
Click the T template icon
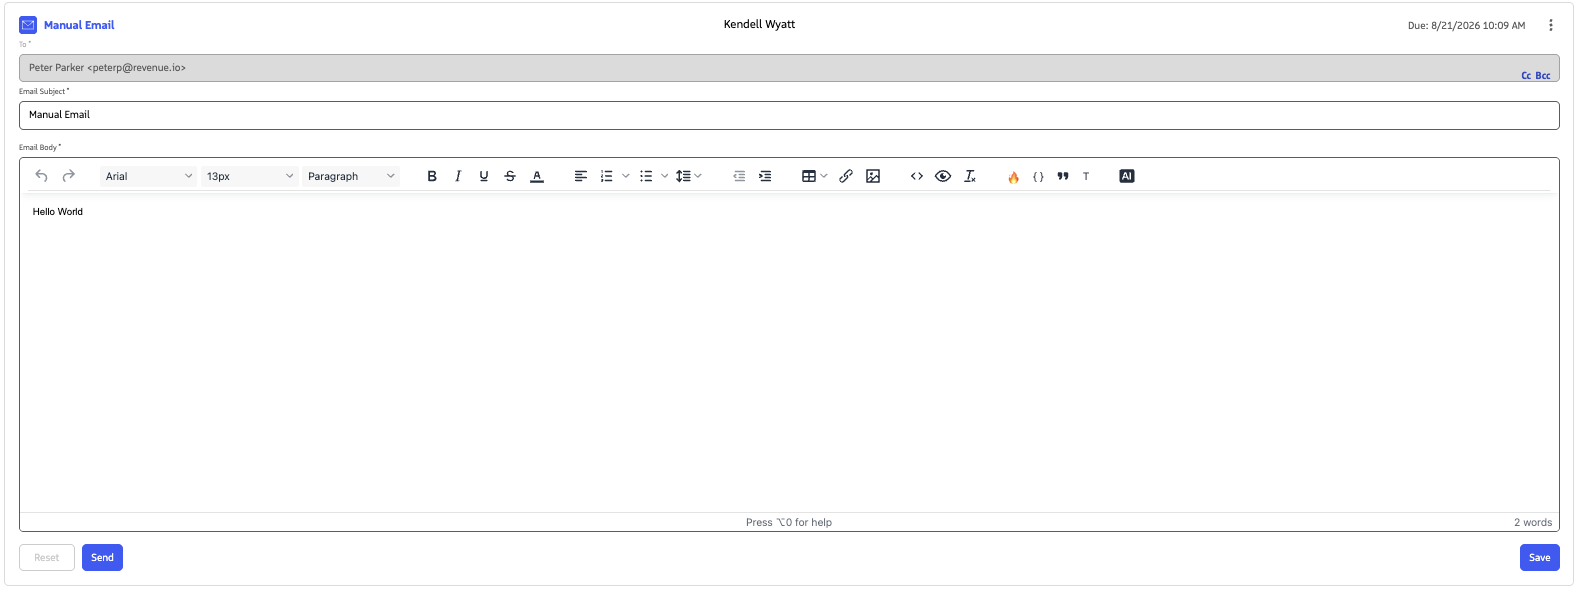pyautogui.click(x=1086, y=176)
